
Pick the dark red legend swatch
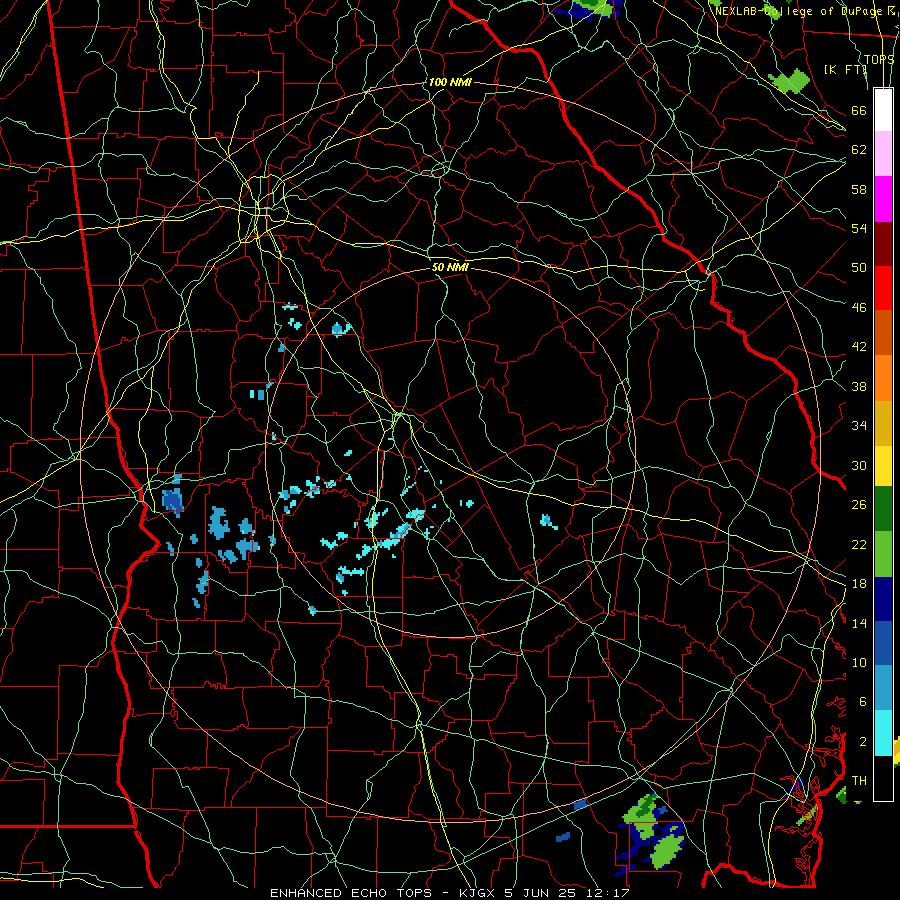pos(883,243)
